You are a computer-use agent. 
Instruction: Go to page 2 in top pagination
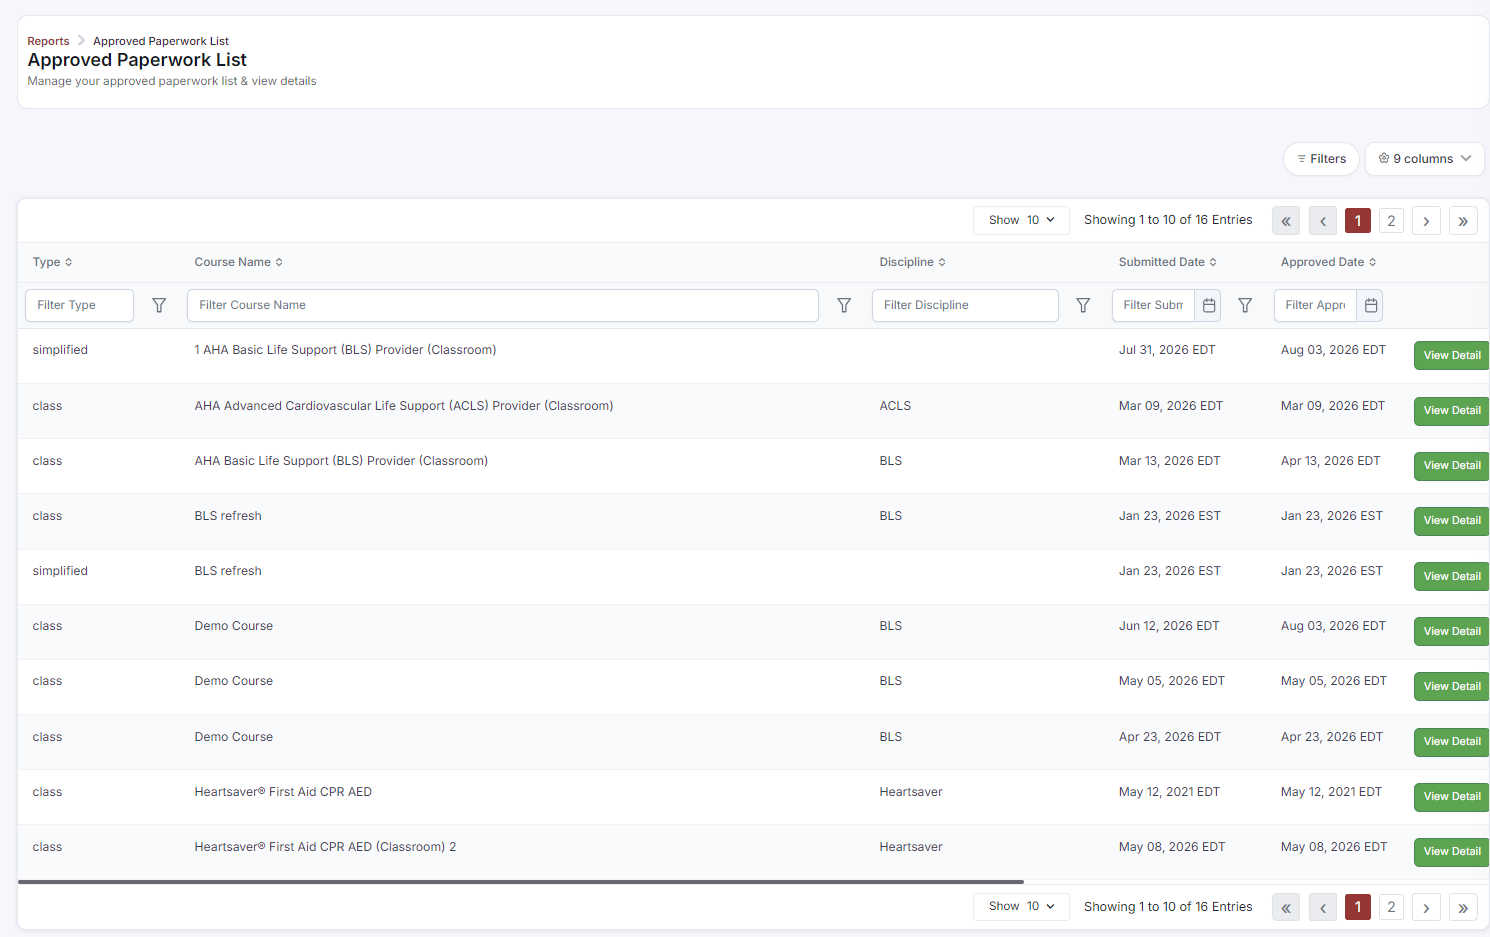click(1391, 221)
